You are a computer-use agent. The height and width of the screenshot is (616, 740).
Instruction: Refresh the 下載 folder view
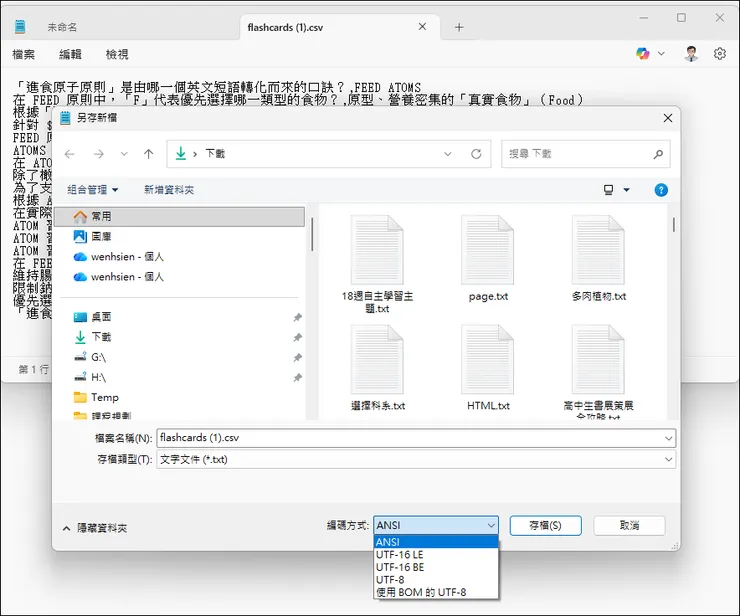pyautogui.click(x=476, y=154)
